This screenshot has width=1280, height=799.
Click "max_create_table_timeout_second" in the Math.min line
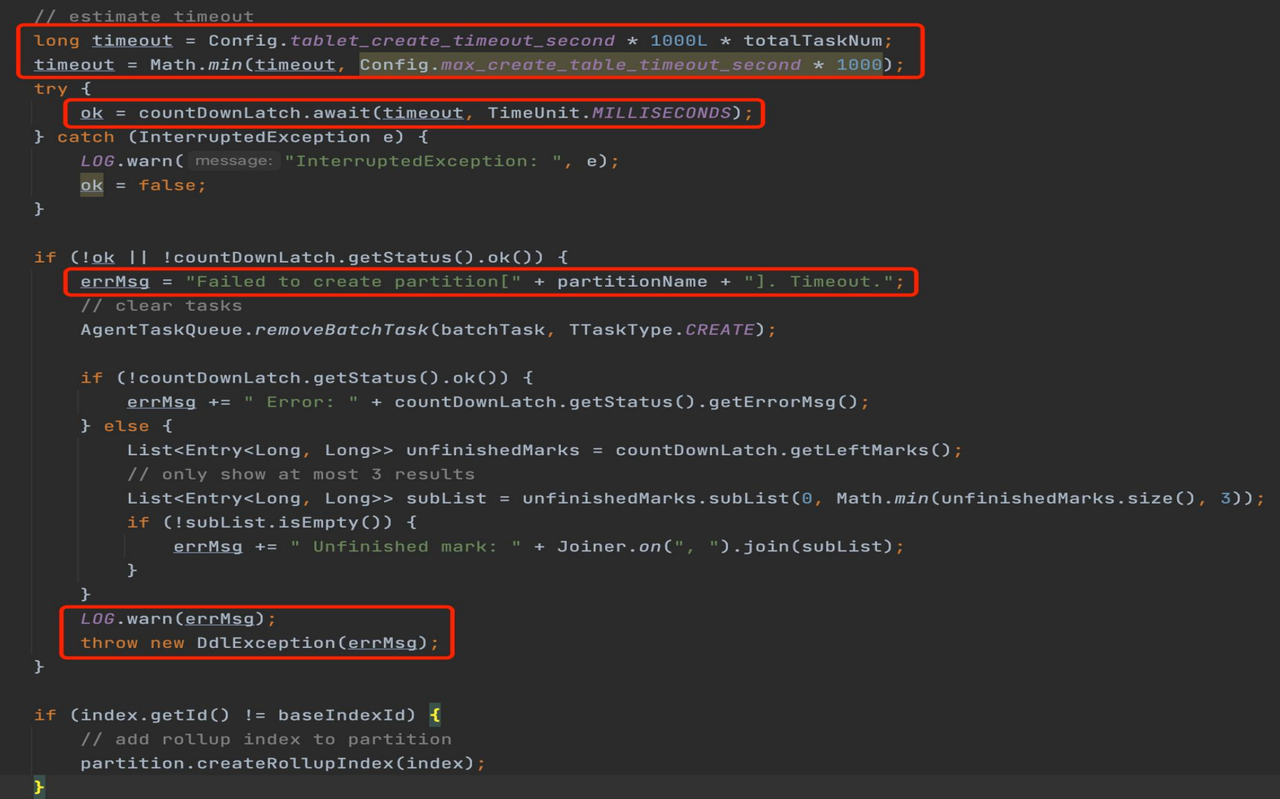click(620, 65)
